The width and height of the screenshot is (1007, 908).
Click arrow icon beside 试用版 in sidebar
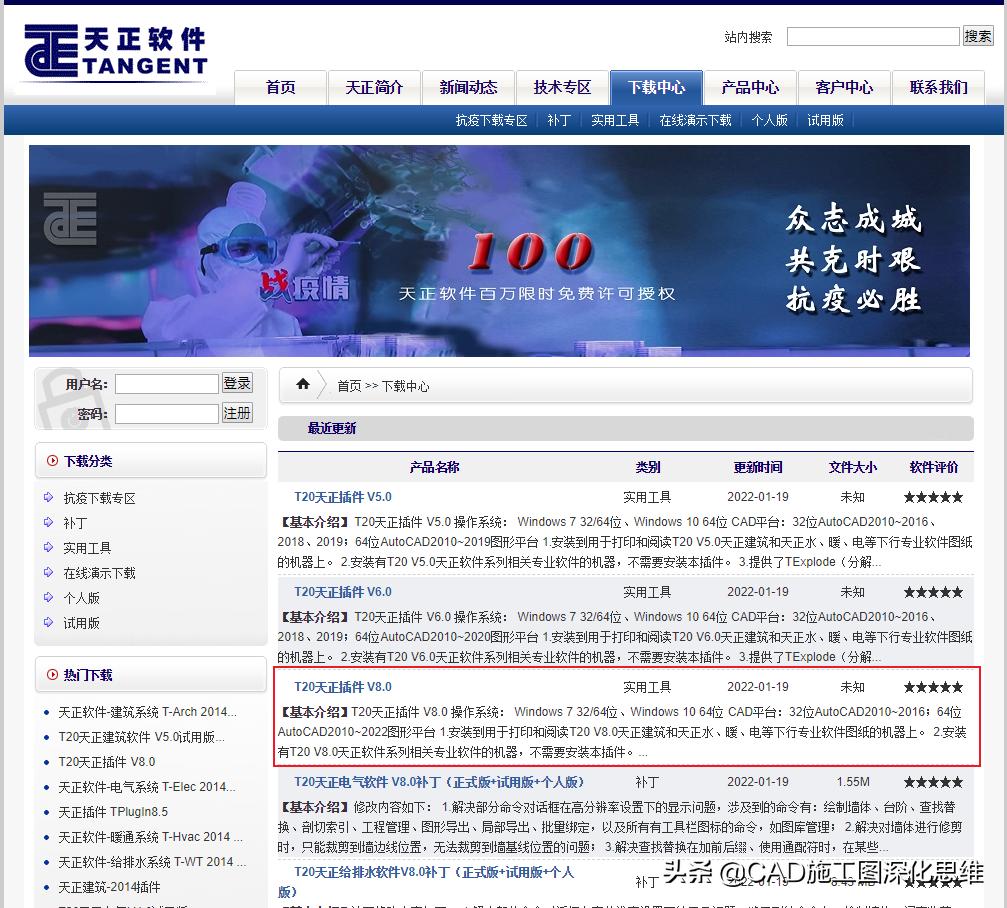[48, 622]
